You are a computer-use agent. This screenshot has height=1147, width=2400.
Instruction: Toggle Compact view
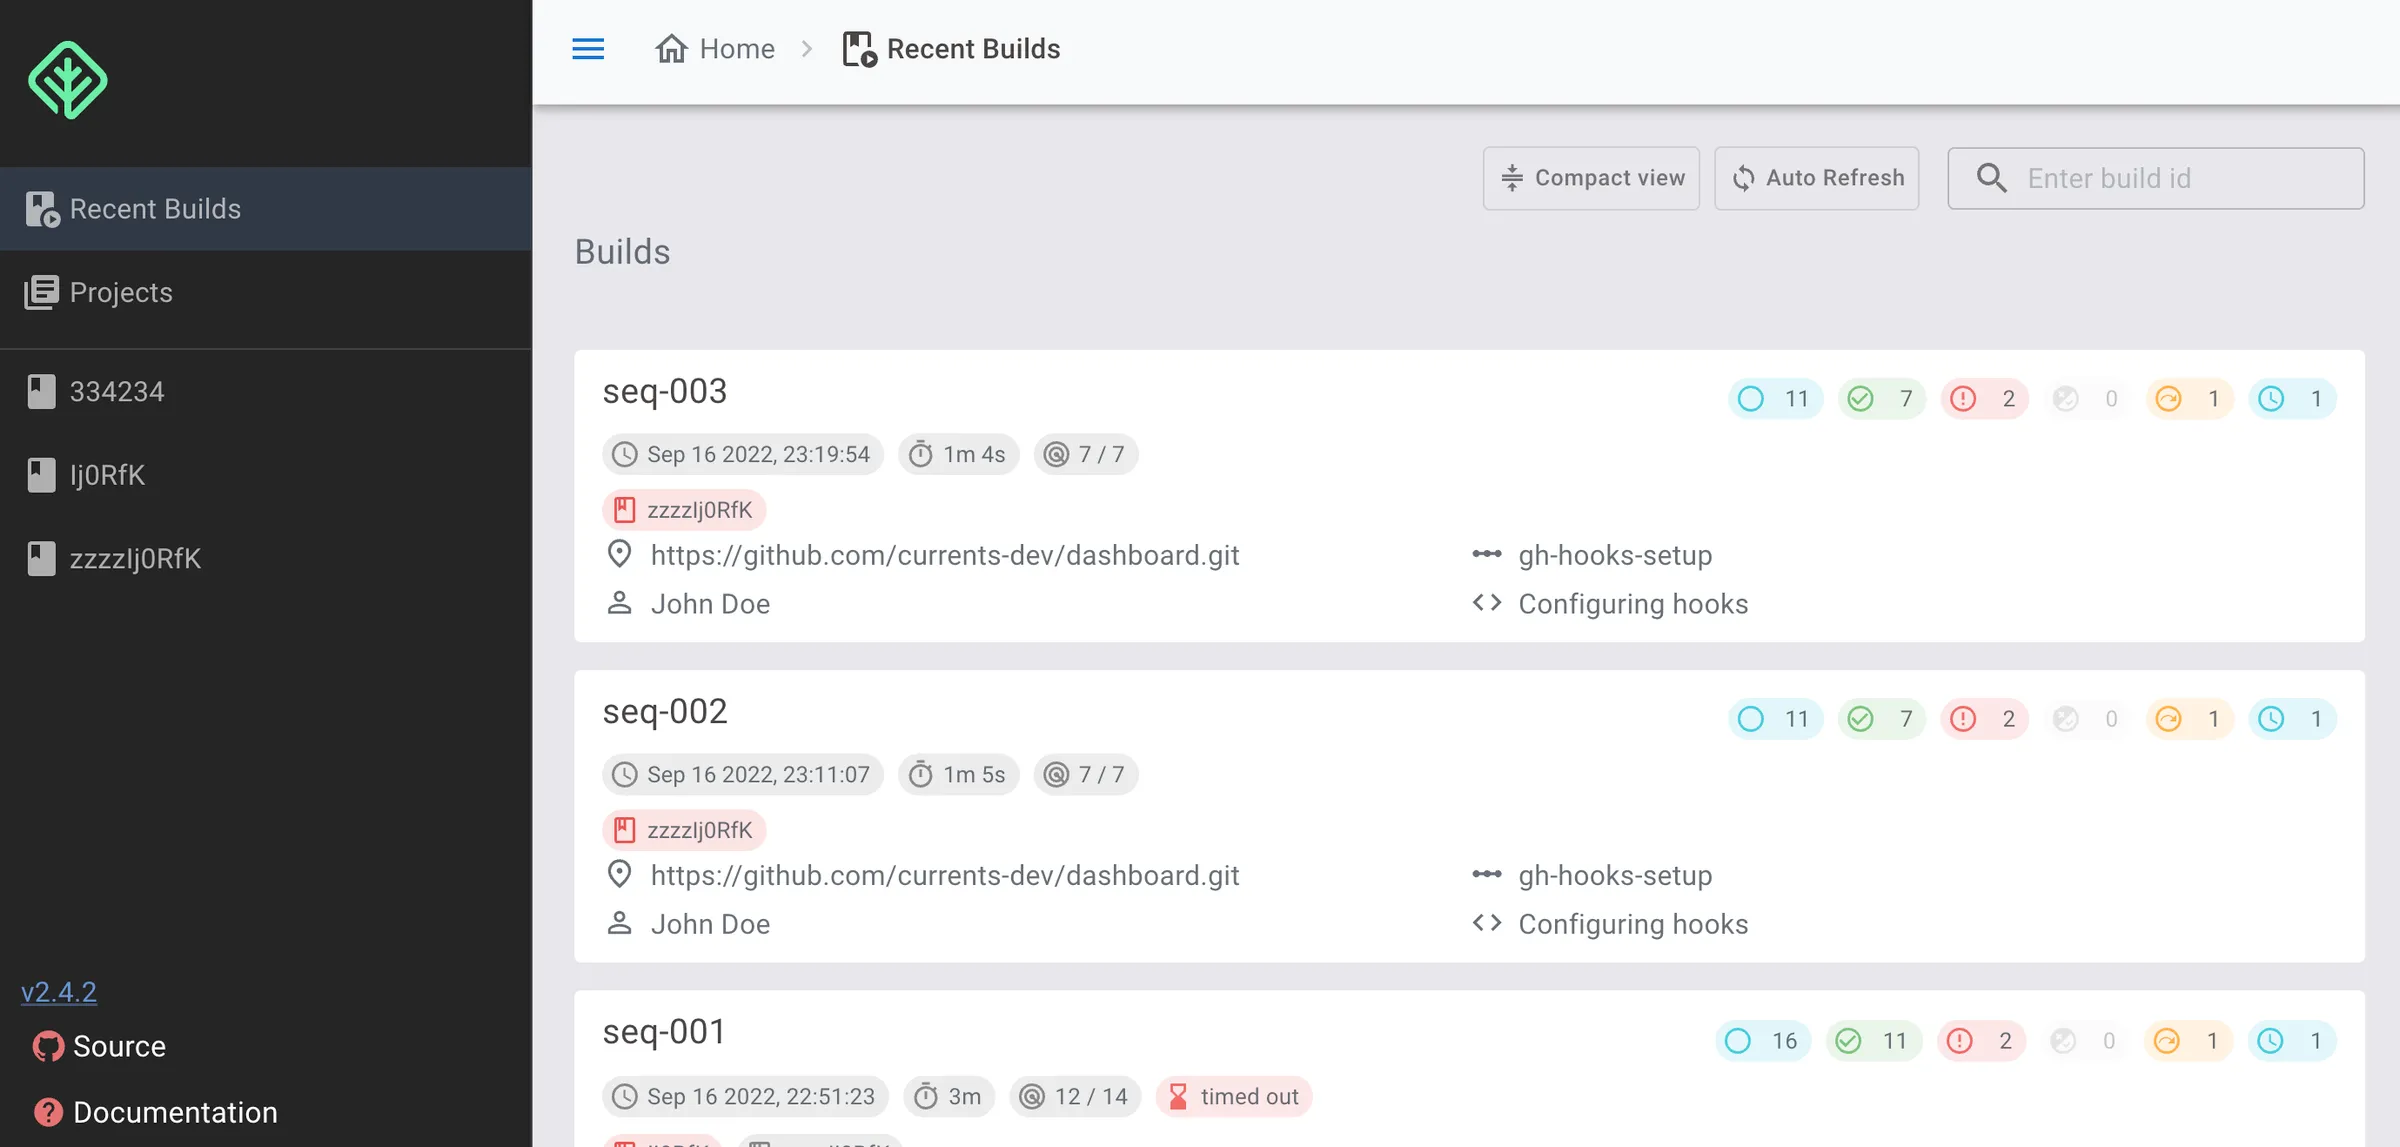click(1591, 178)
